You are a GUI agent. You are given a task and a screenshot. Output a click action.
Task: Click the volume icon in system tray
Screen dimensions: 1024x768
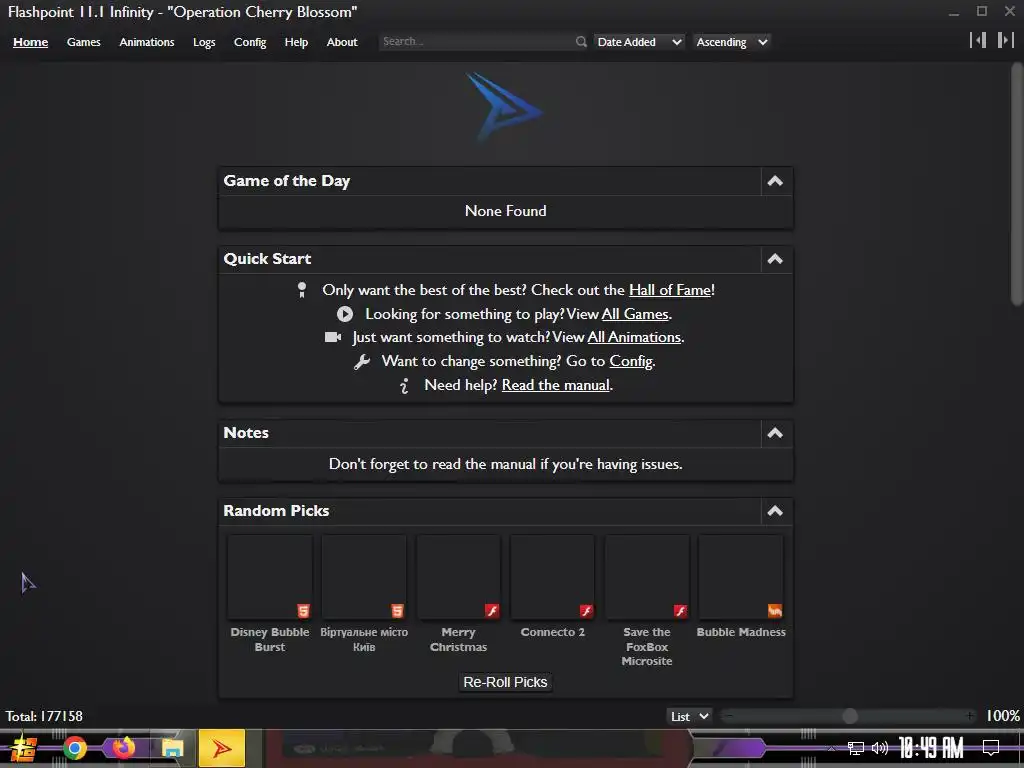(880, 748)
